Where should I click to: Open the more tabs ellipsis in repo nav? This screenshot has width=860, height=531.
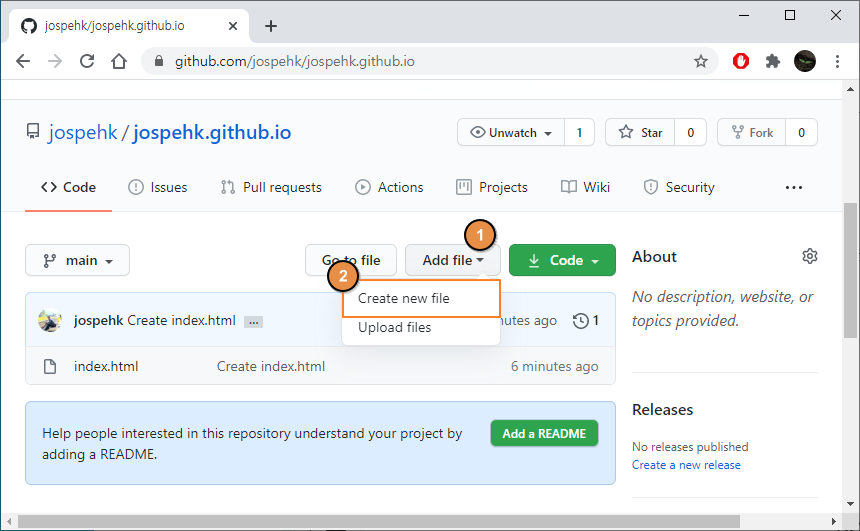[794, 188]
